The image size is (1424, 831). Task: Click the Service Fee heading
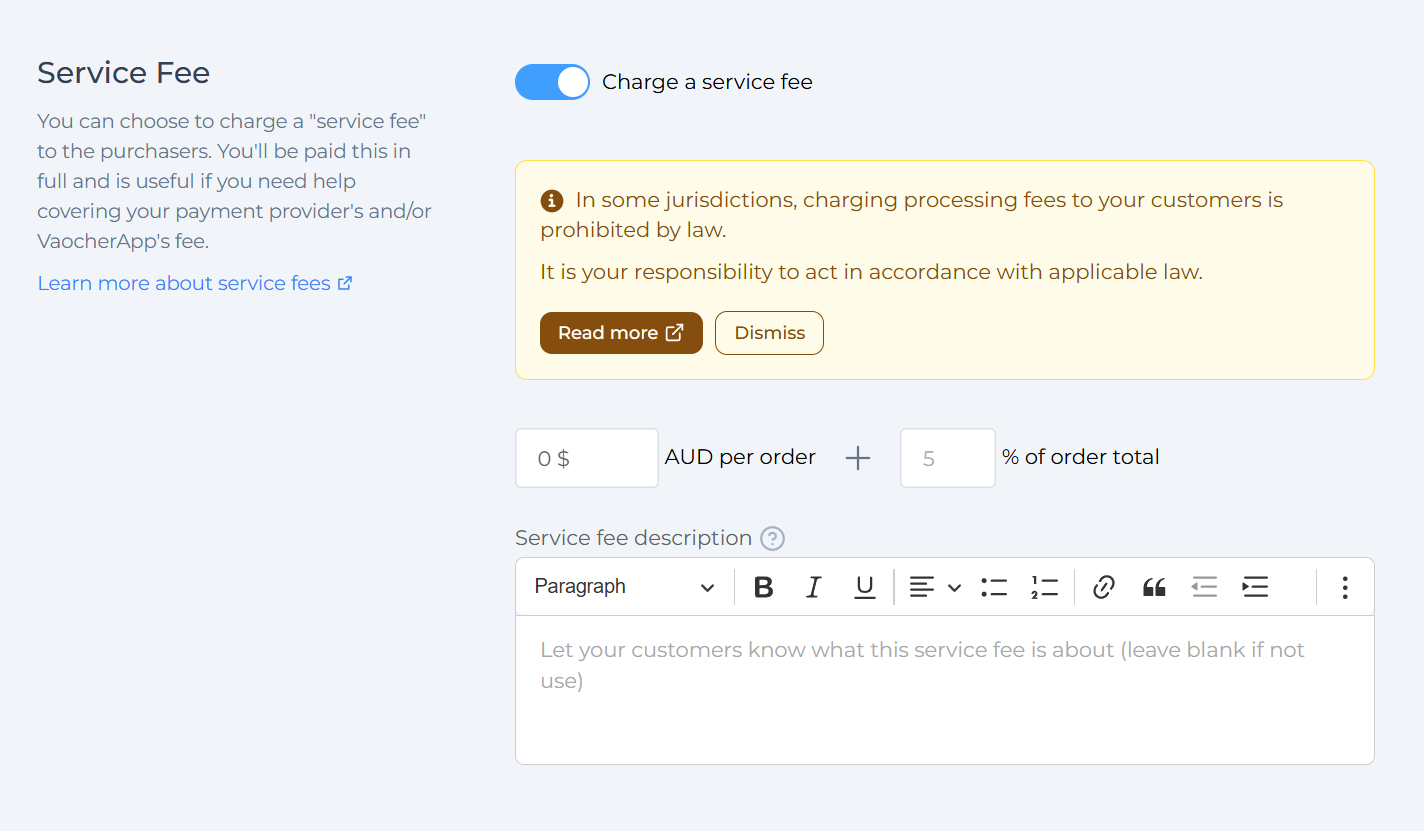(x=124, y=73)
